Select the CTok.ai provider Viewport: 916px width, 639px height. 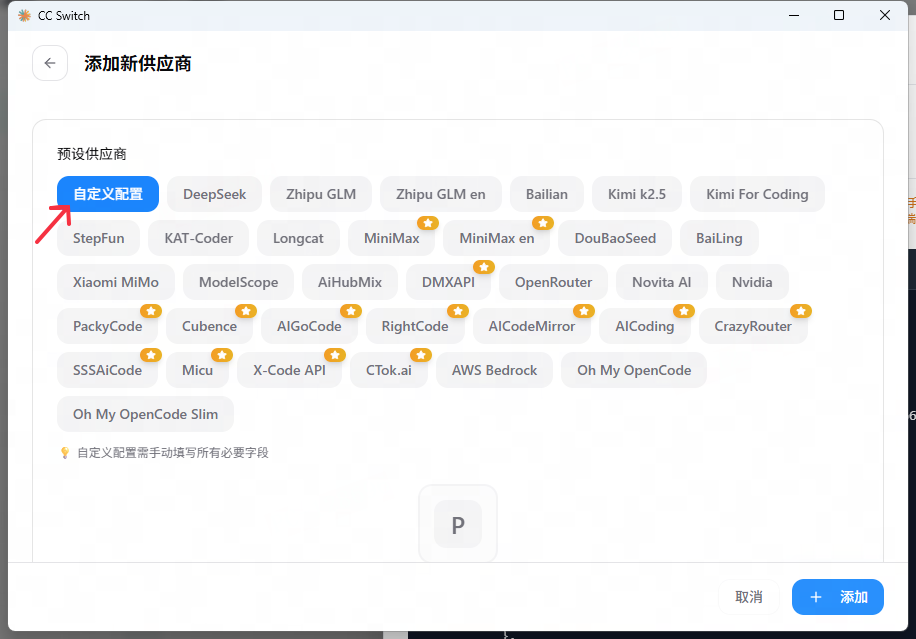[x=388, y=370]
